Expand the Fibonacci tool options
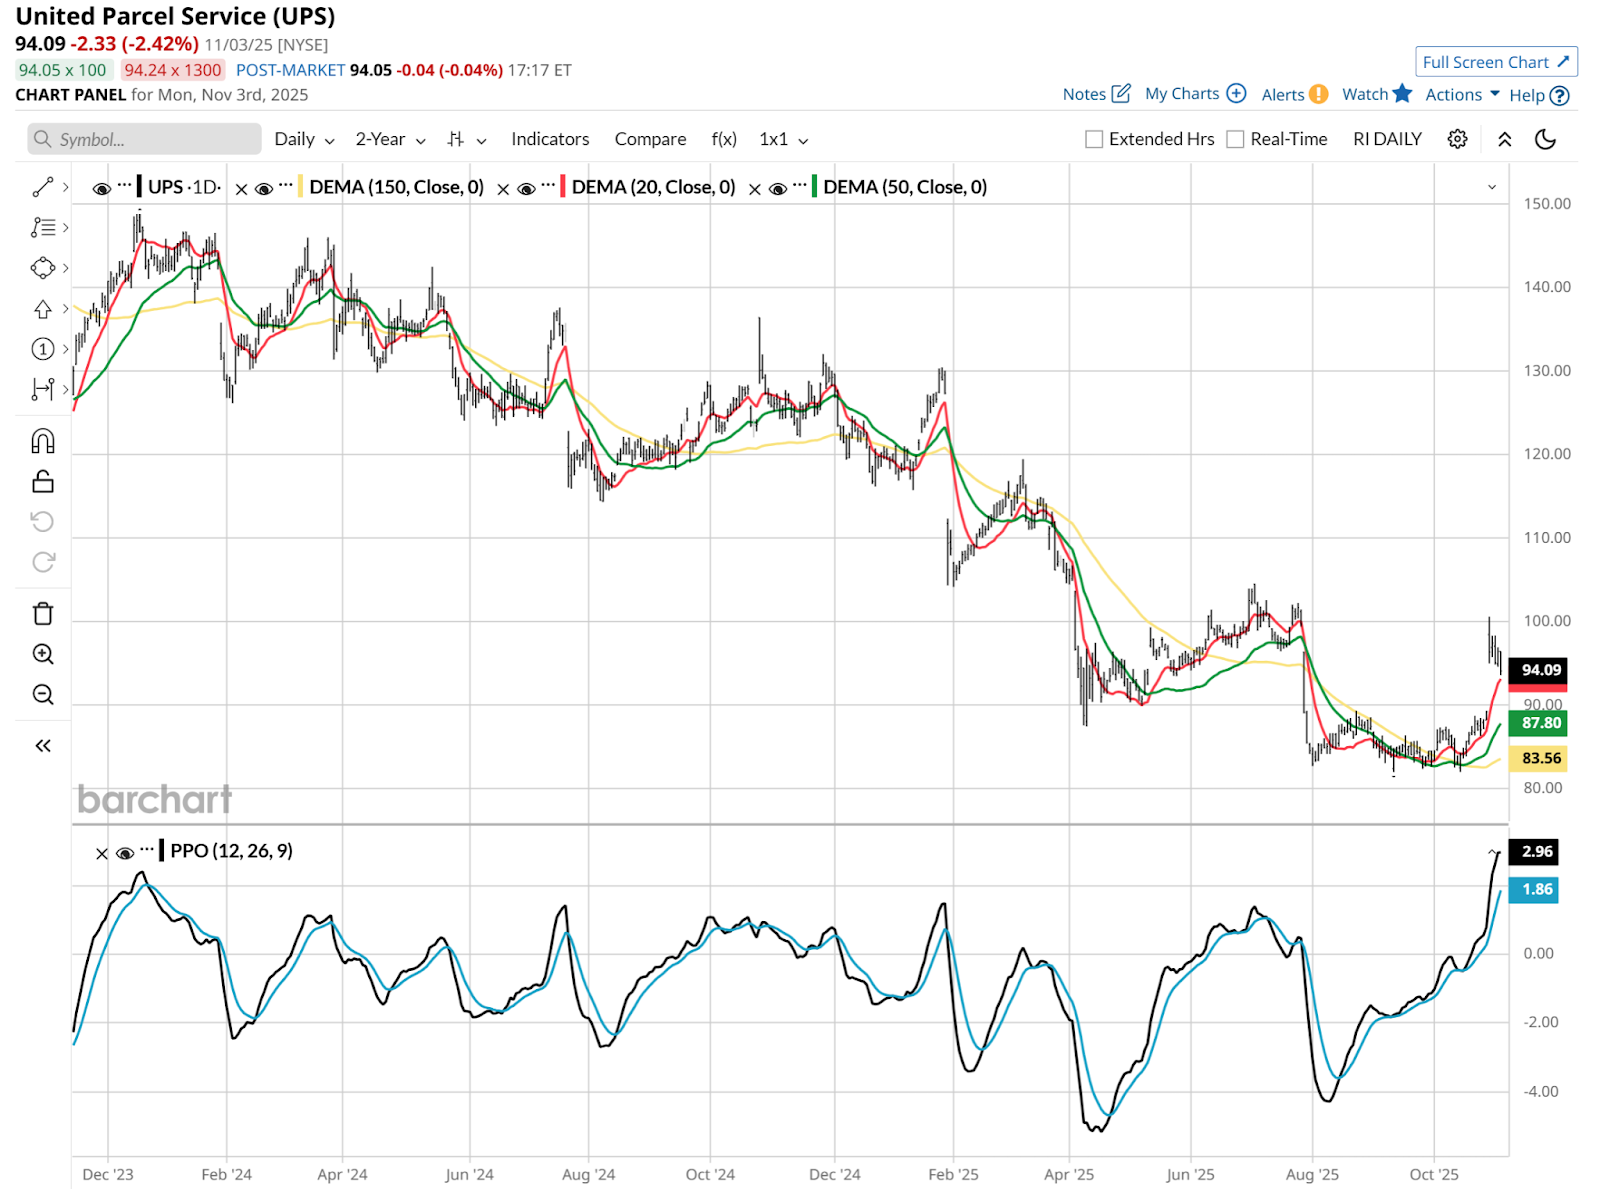Image resolution: width=1600 pixels, height=1189 pixels. (66, 228)
